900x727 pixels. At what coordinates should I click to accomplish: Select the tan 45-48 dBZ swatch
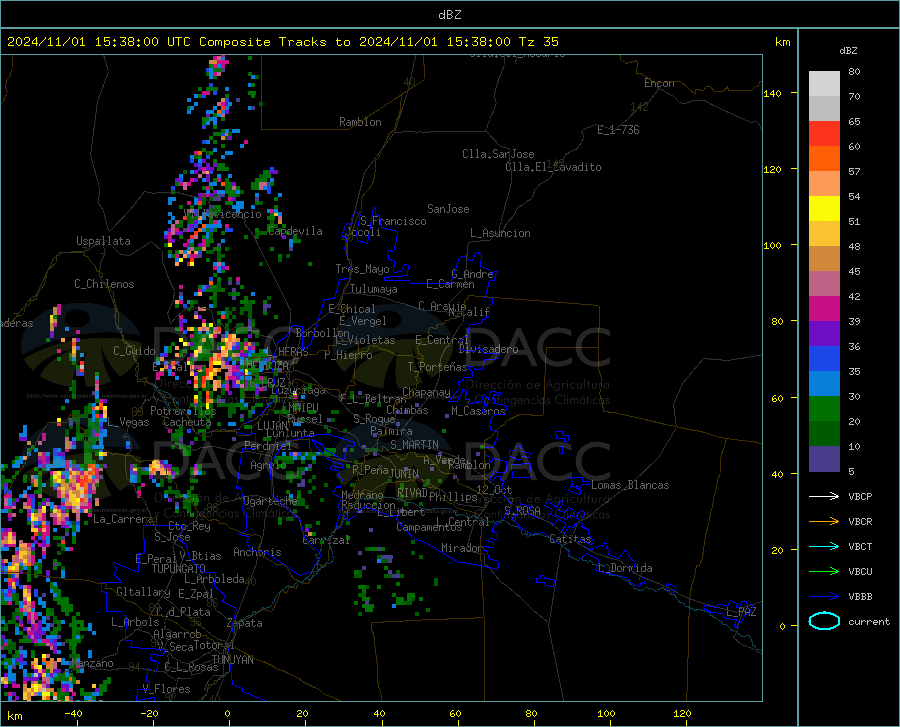[x=824, y=259]
